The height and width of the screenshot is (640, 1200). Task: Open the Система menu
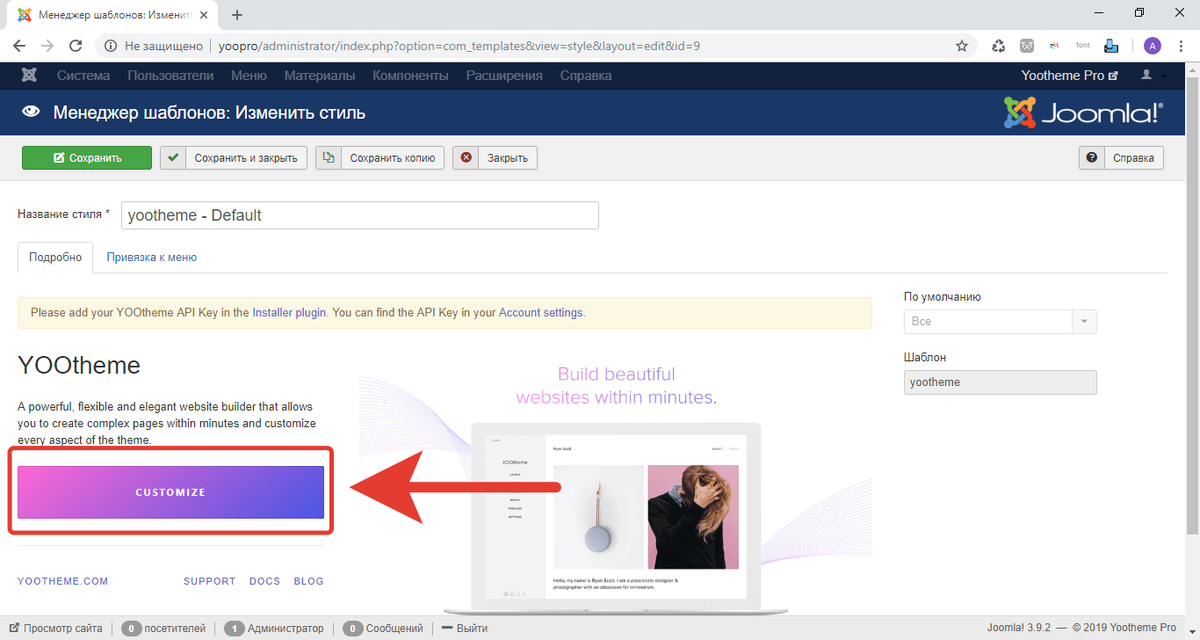[83, 76]
